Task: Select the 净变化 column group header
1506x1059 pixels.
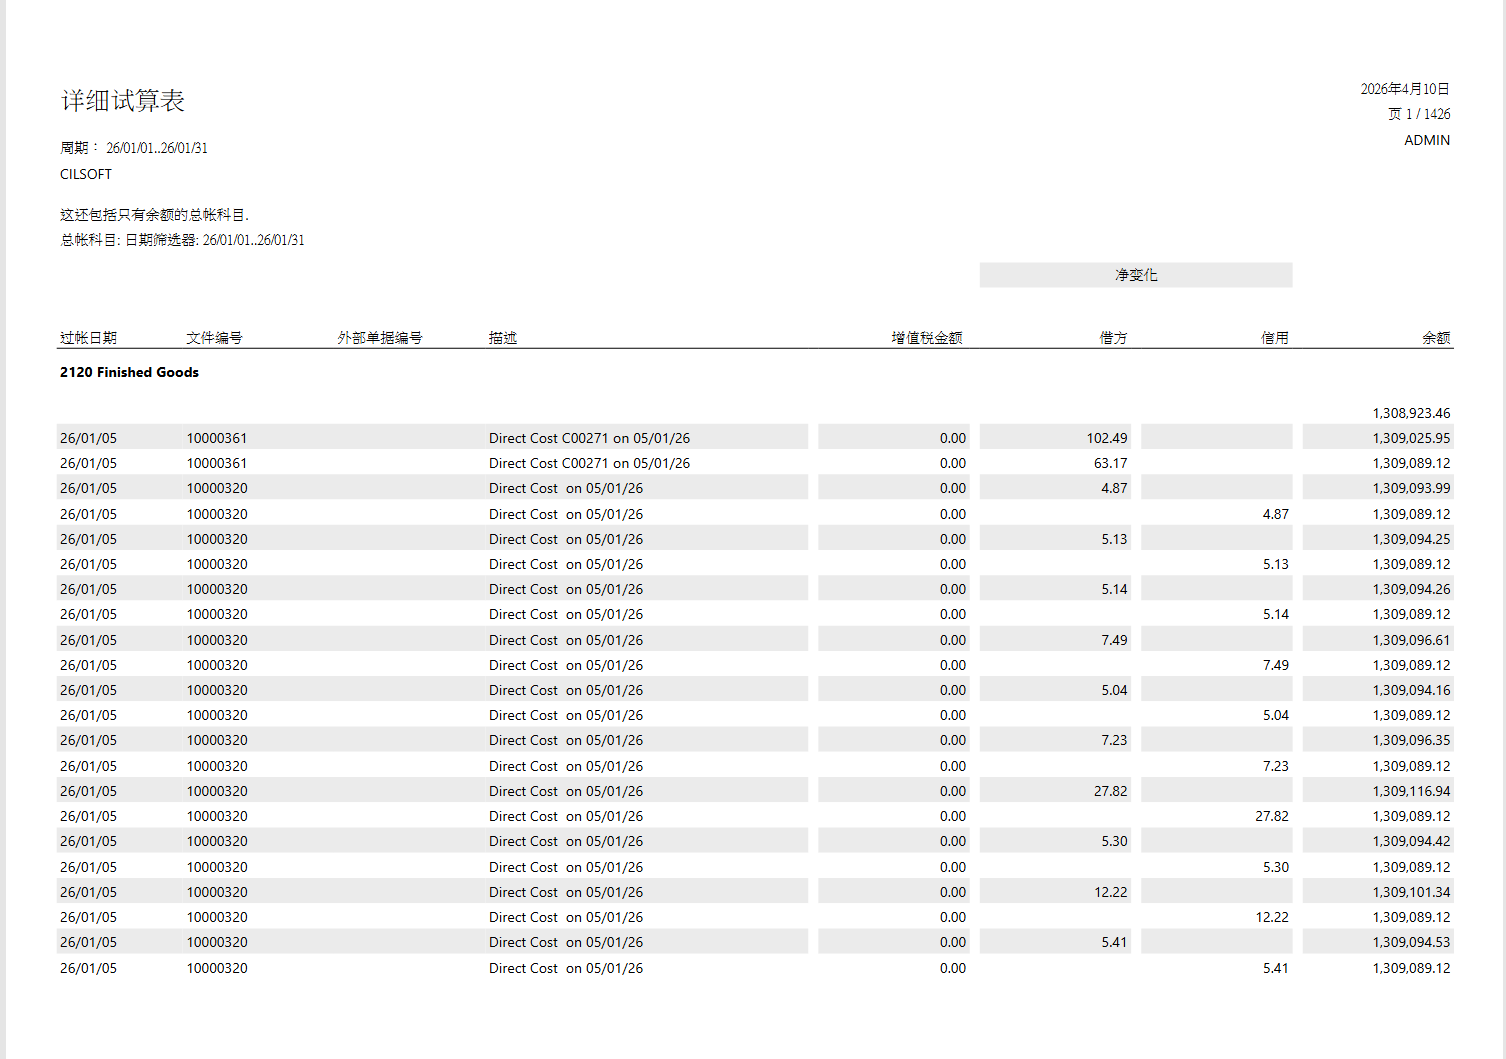Action: 1136,275
